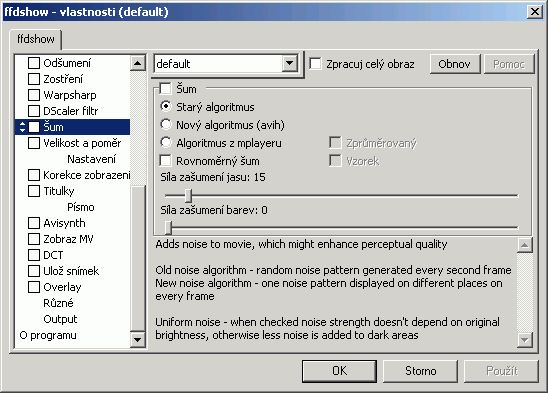548x393 pixels.
Task: Switch to the ffdshow tab
Action: coord(36,39)
